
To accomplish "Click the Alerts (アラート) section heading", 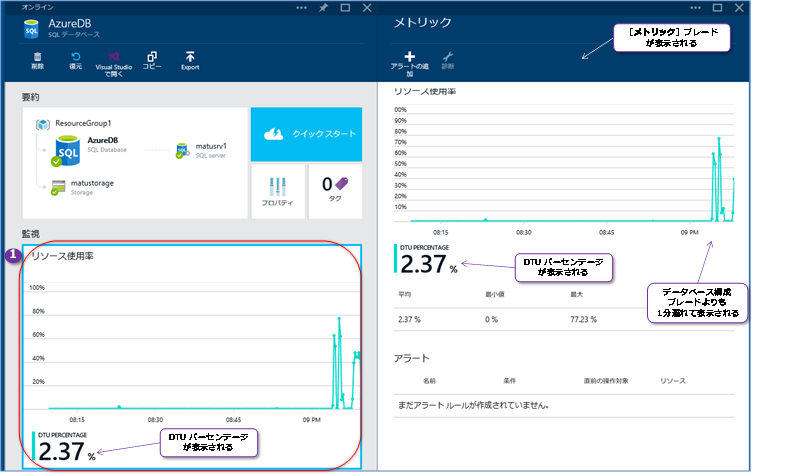I will (412, 358).
